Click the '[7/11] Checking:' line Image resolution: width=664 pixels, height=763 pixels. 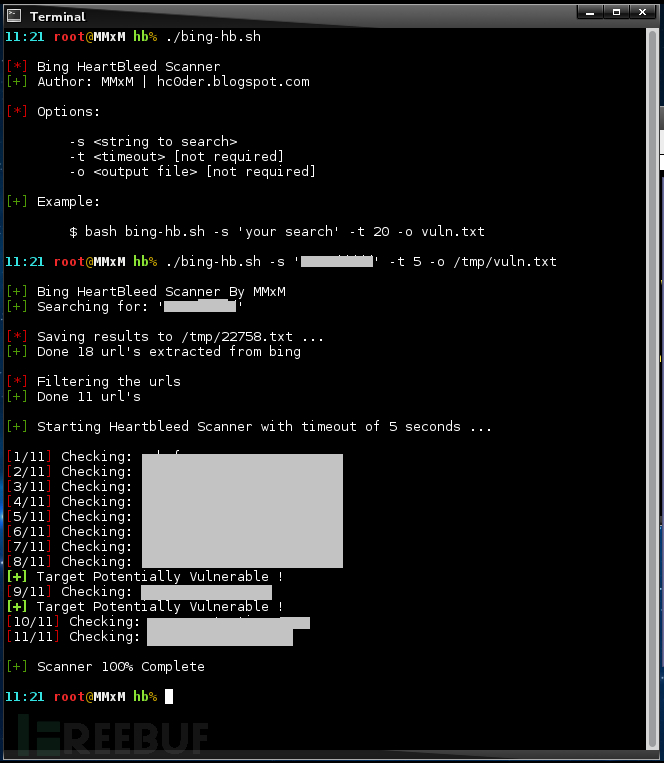click(69, 547)
